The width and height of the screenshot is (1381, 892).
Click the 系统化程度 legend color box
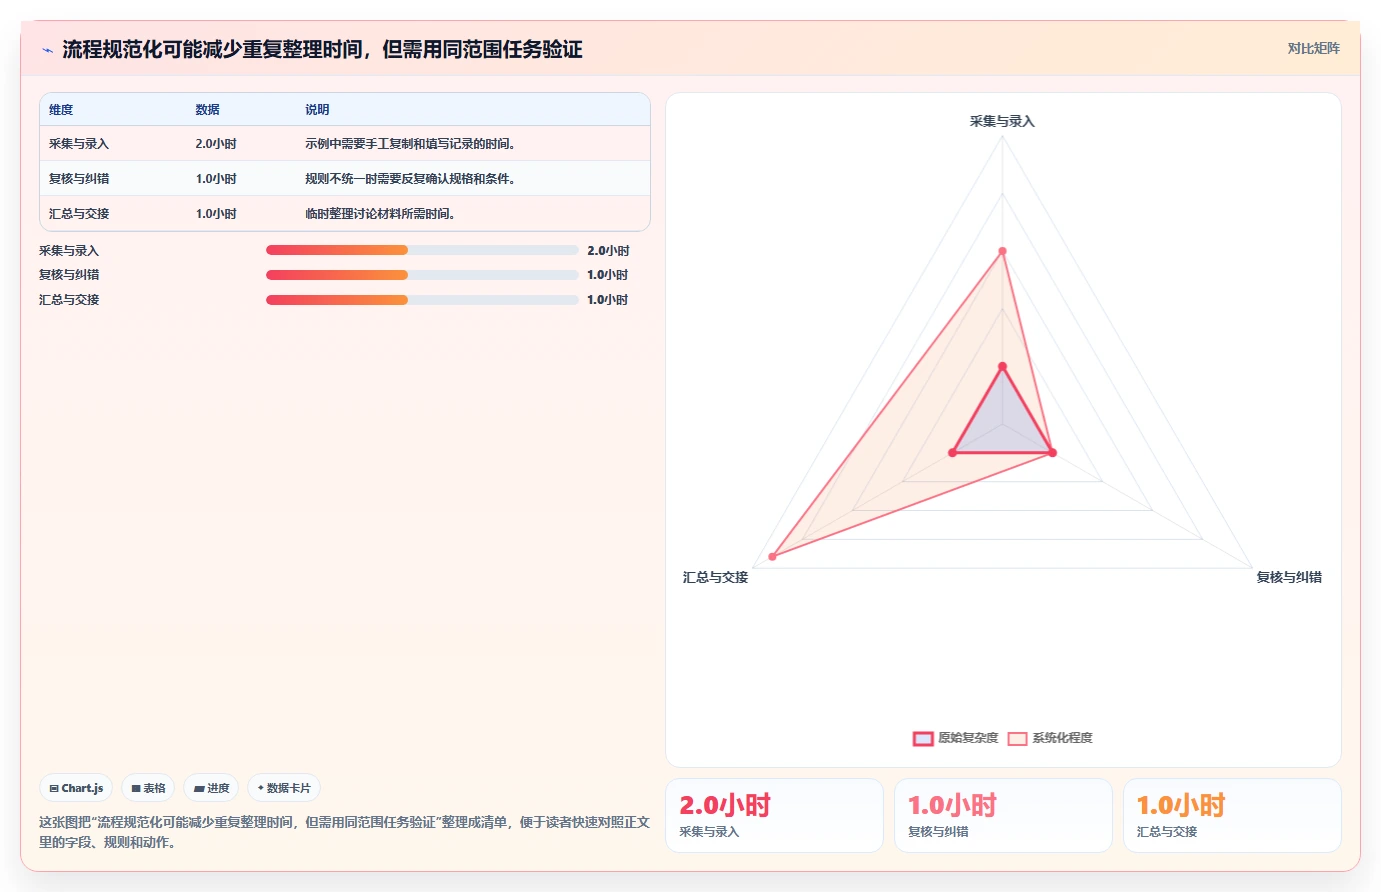click(x=1017, y=739)
